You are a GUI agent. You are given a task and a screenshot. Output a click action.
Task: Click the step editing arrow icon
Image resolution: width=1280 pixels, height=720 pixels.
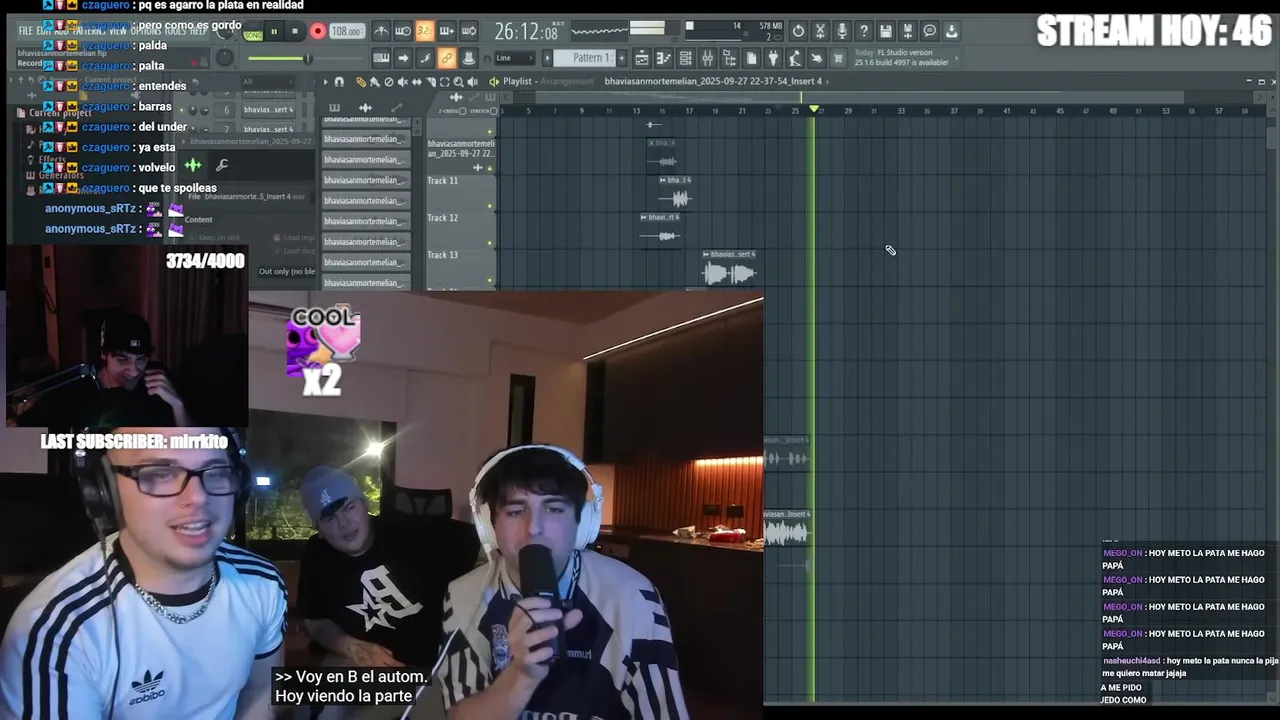pos(403,58)
